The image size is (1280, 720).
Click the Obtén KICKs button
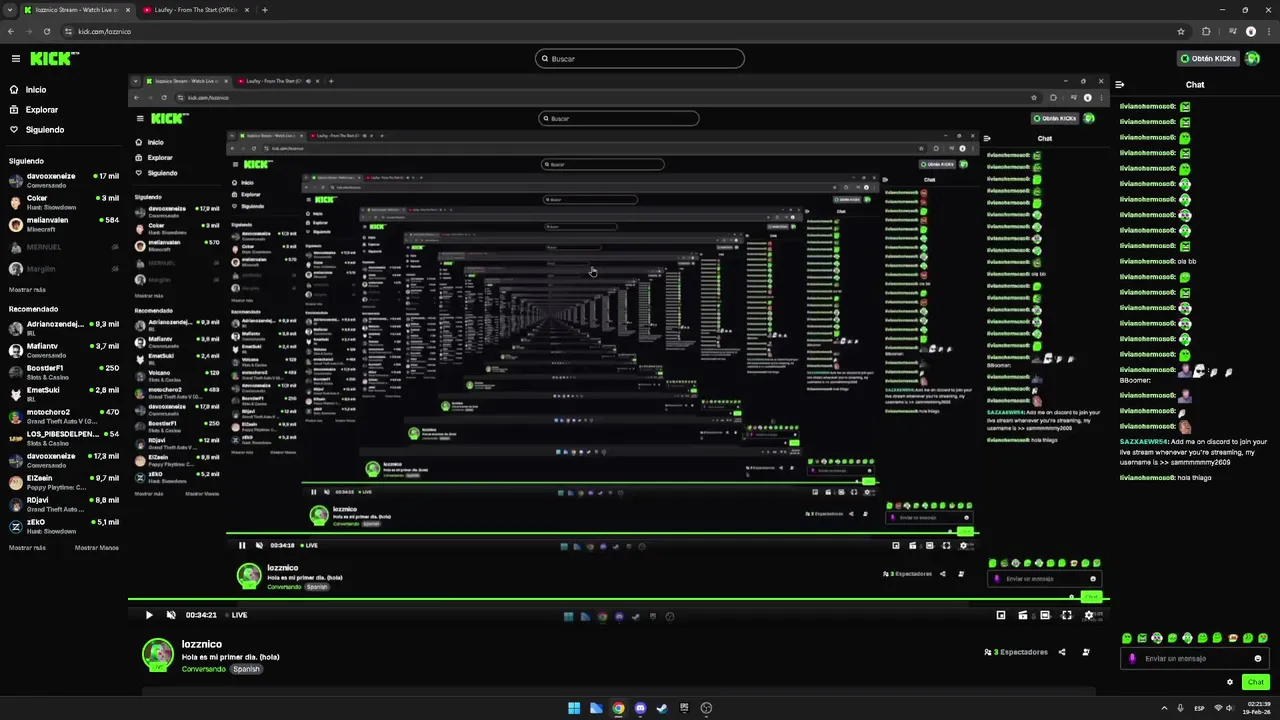[1208, 59]
